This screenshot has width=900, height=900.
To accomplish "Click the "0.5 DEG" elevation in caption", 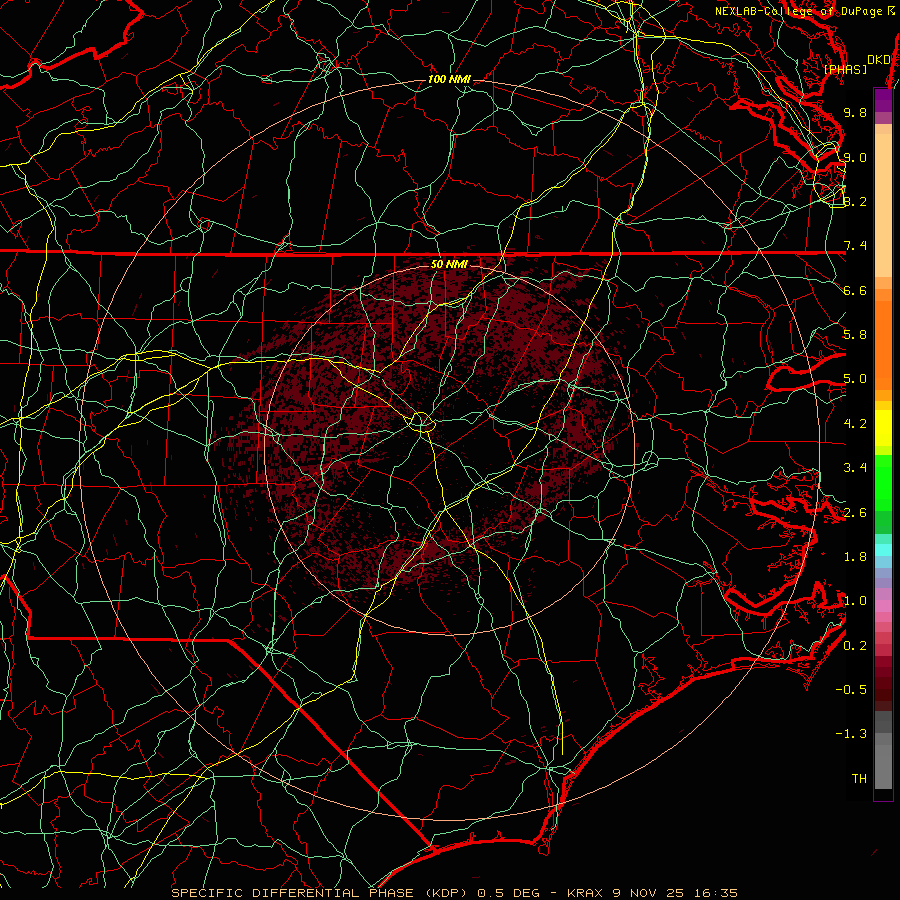I will [509, 893].
